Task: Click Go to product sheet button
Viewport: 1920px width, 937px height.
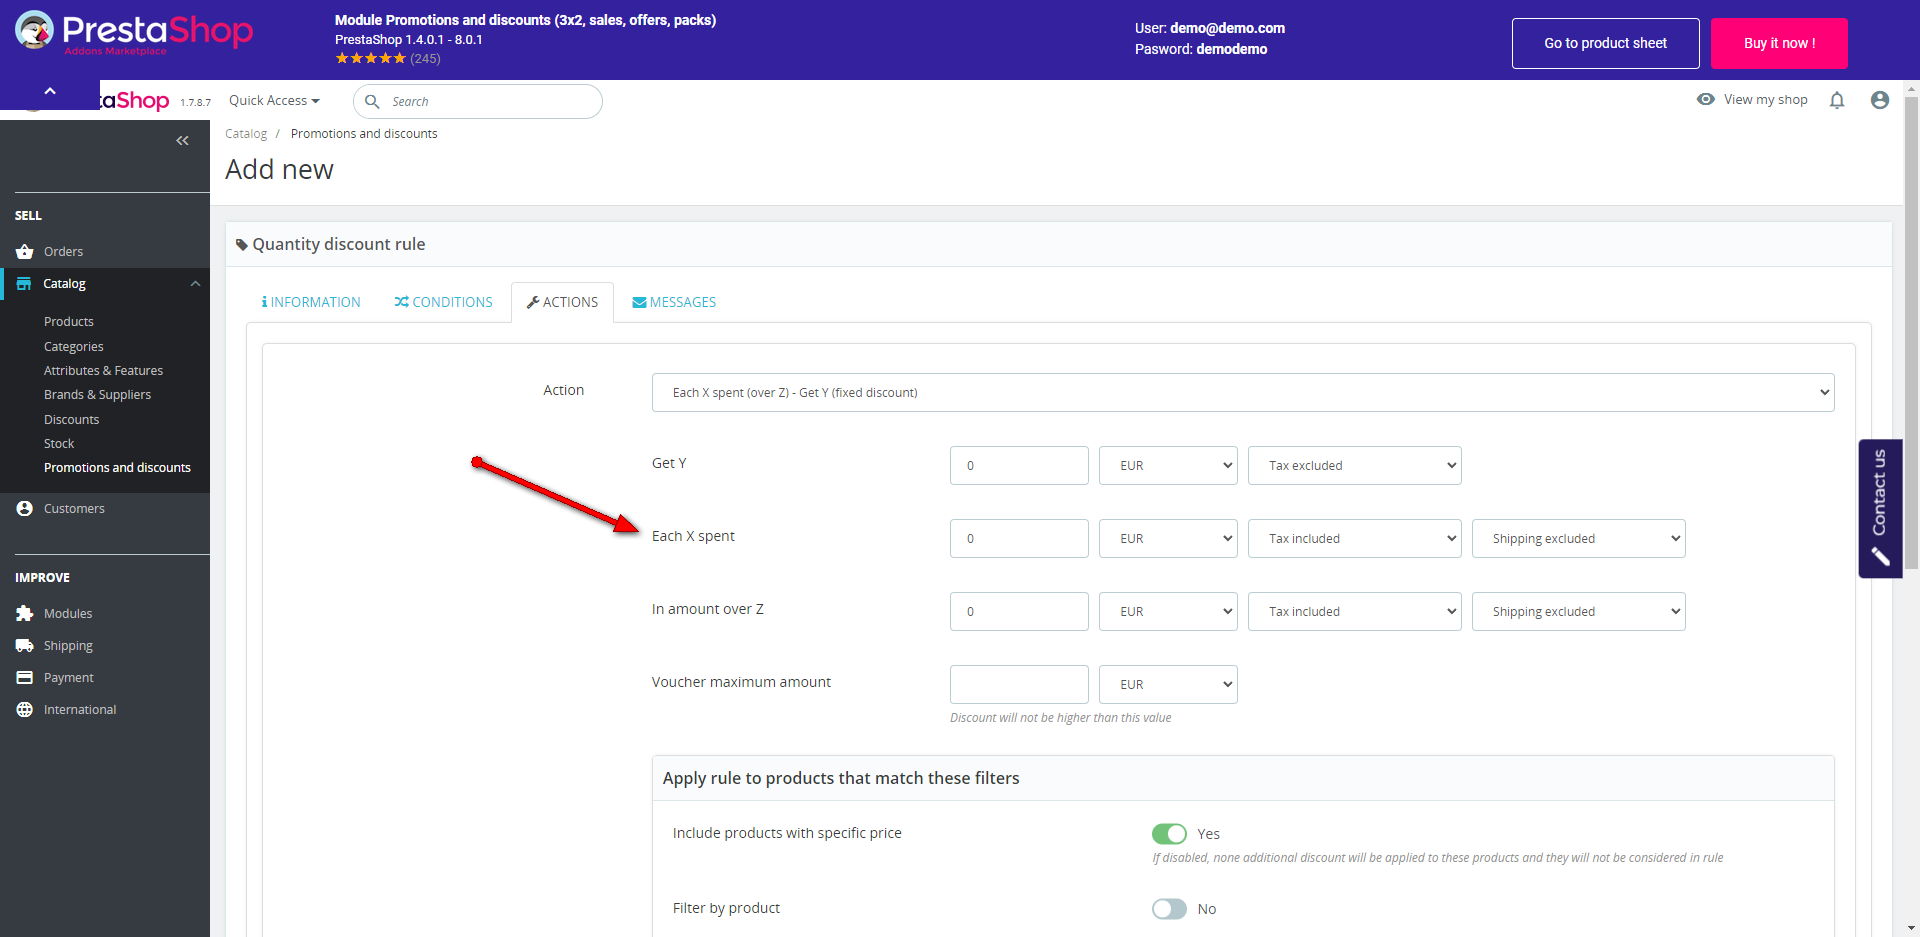Action: (x=1605, y=44)
